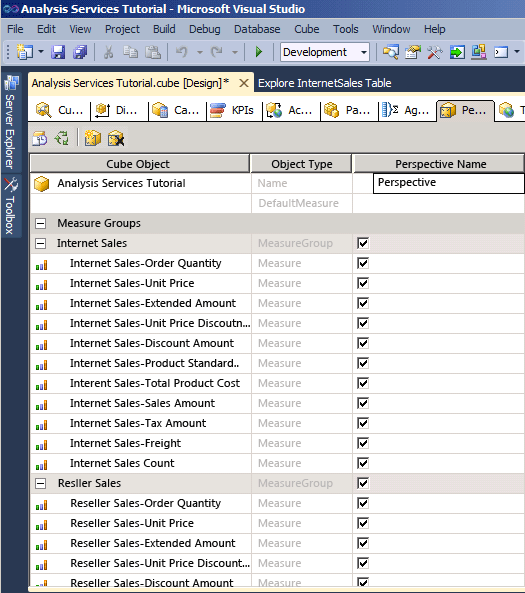Open the File menu
The width and height of the screenshot is (525, 593).
(x=15, y=29)
